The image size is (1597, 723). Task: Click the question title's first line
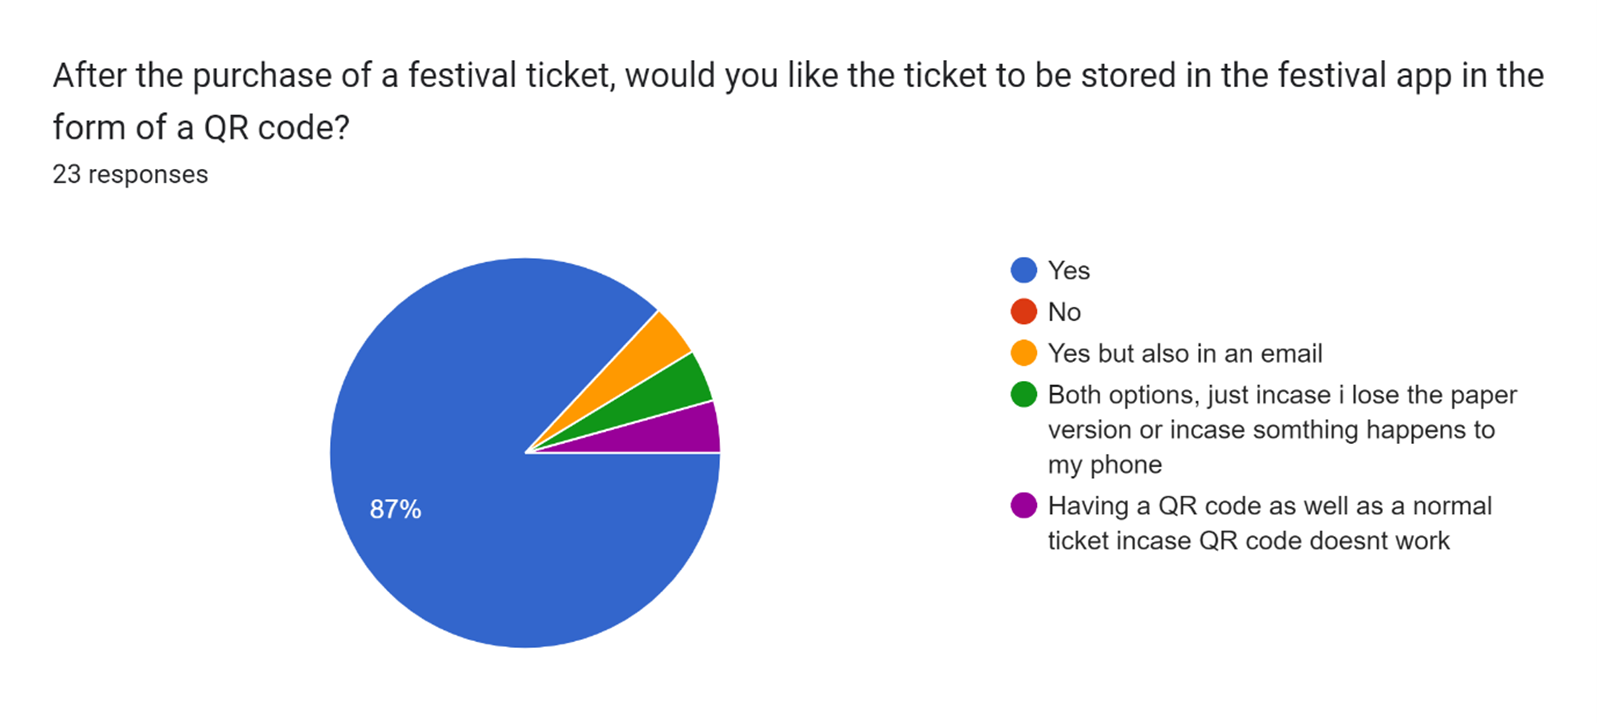pyautogui.click(x=798, y=76)
